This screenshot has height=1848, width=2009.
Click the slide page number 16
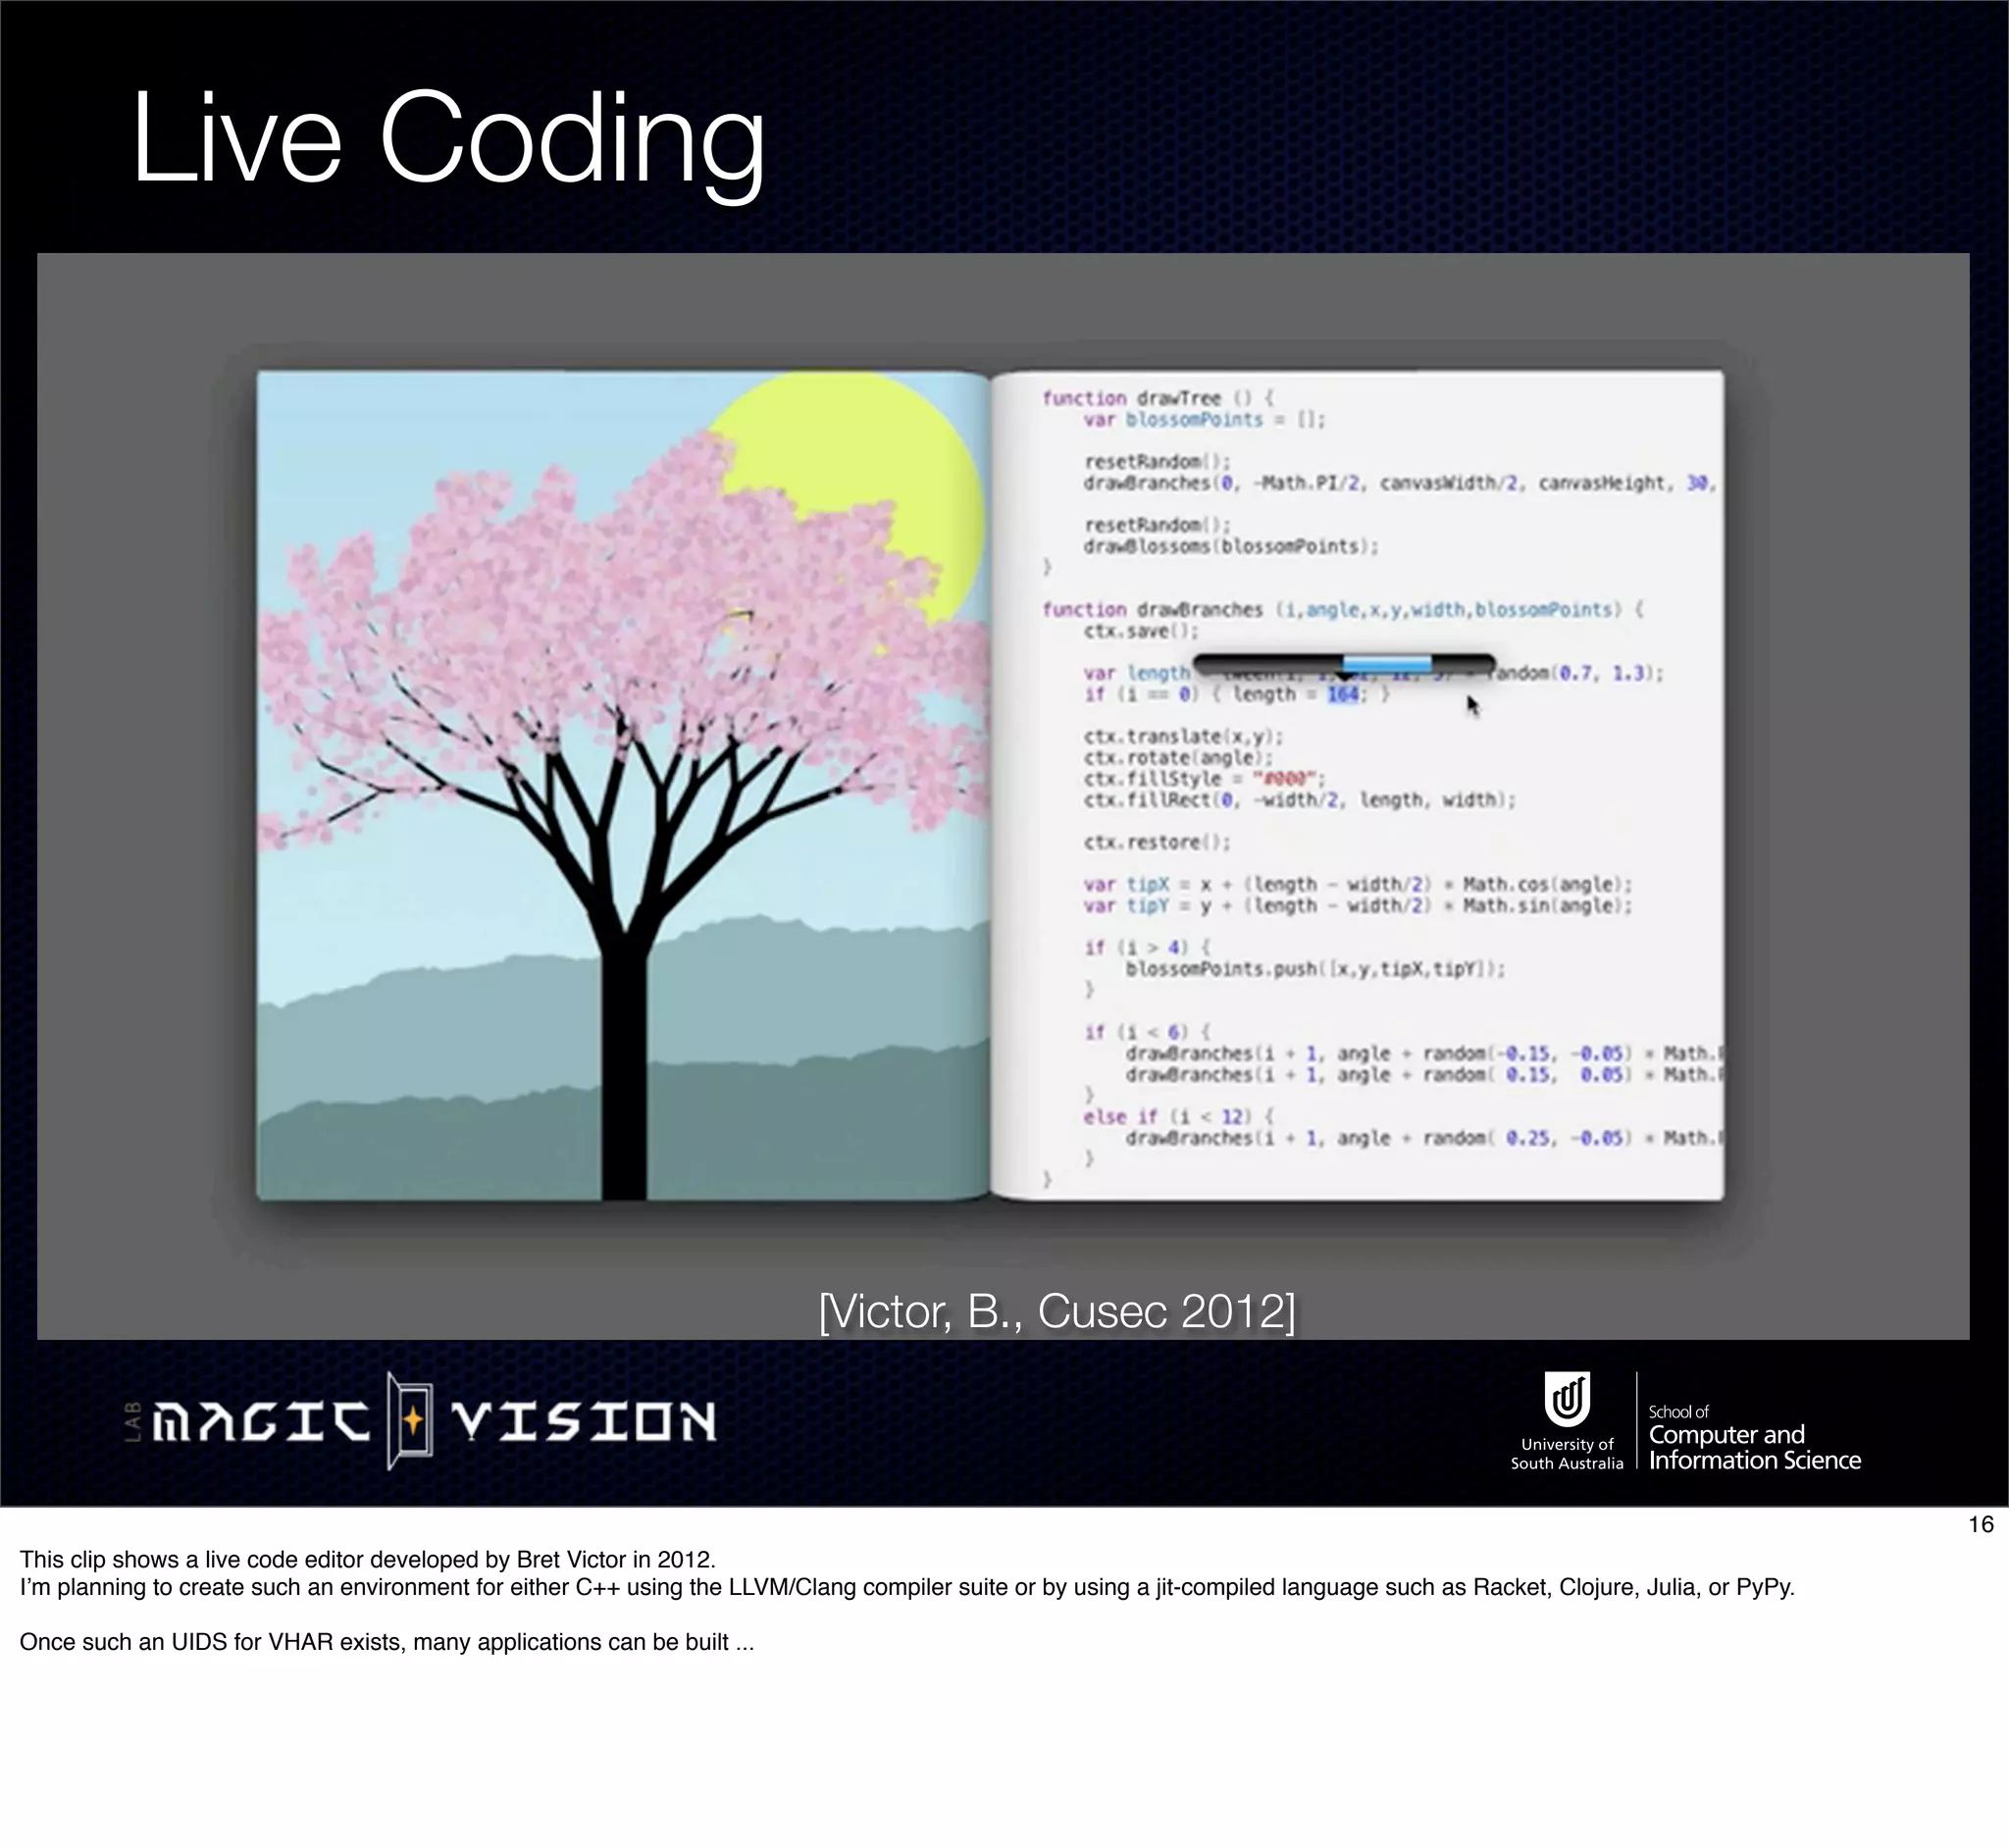[x=1980, y=1525]
